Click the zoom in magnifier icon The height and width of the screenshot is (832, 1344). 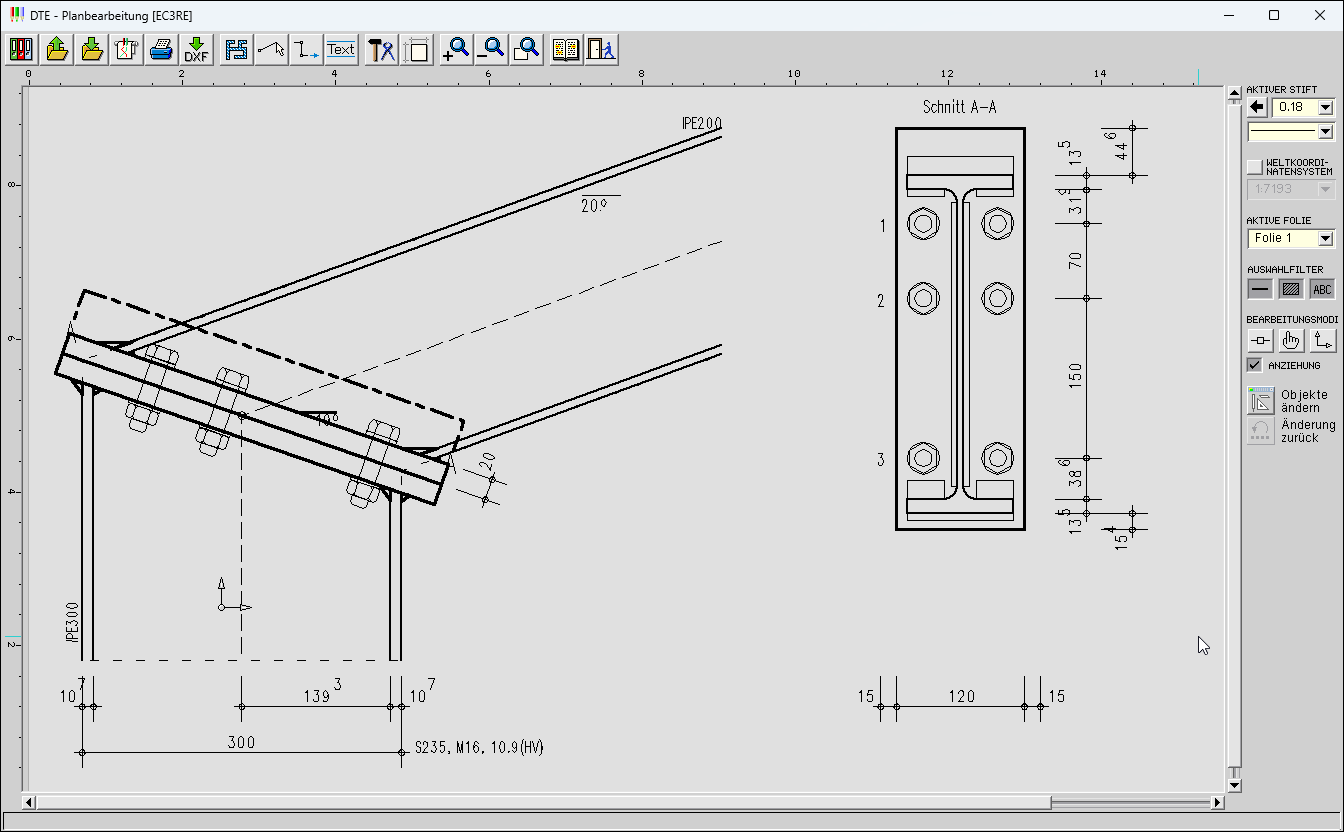(x=456, y=49)
